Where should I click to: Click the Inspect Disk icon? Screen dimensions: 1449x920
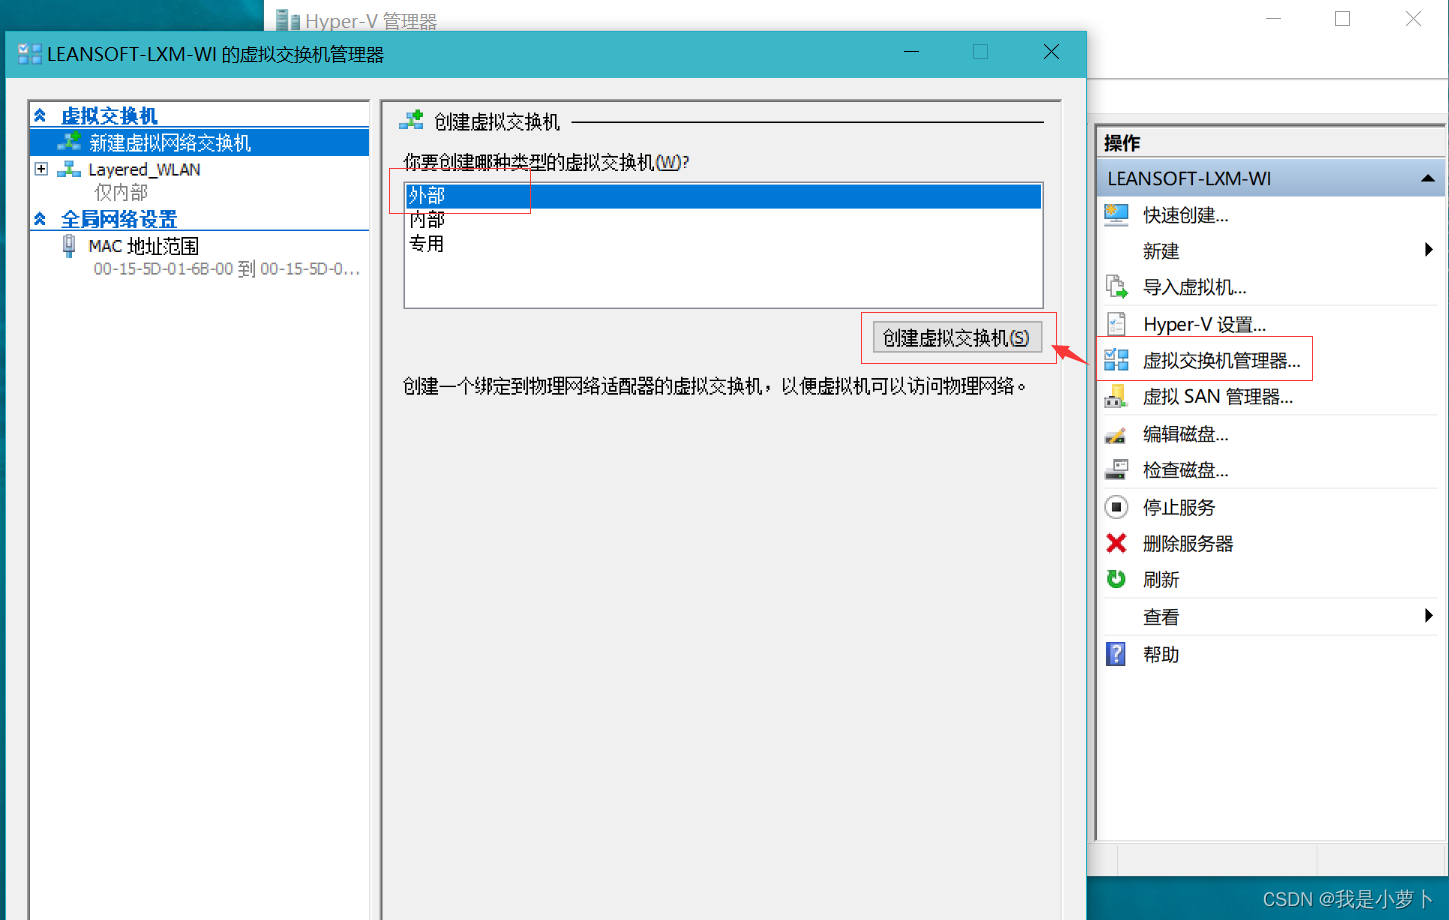(x=1116, y=470)
